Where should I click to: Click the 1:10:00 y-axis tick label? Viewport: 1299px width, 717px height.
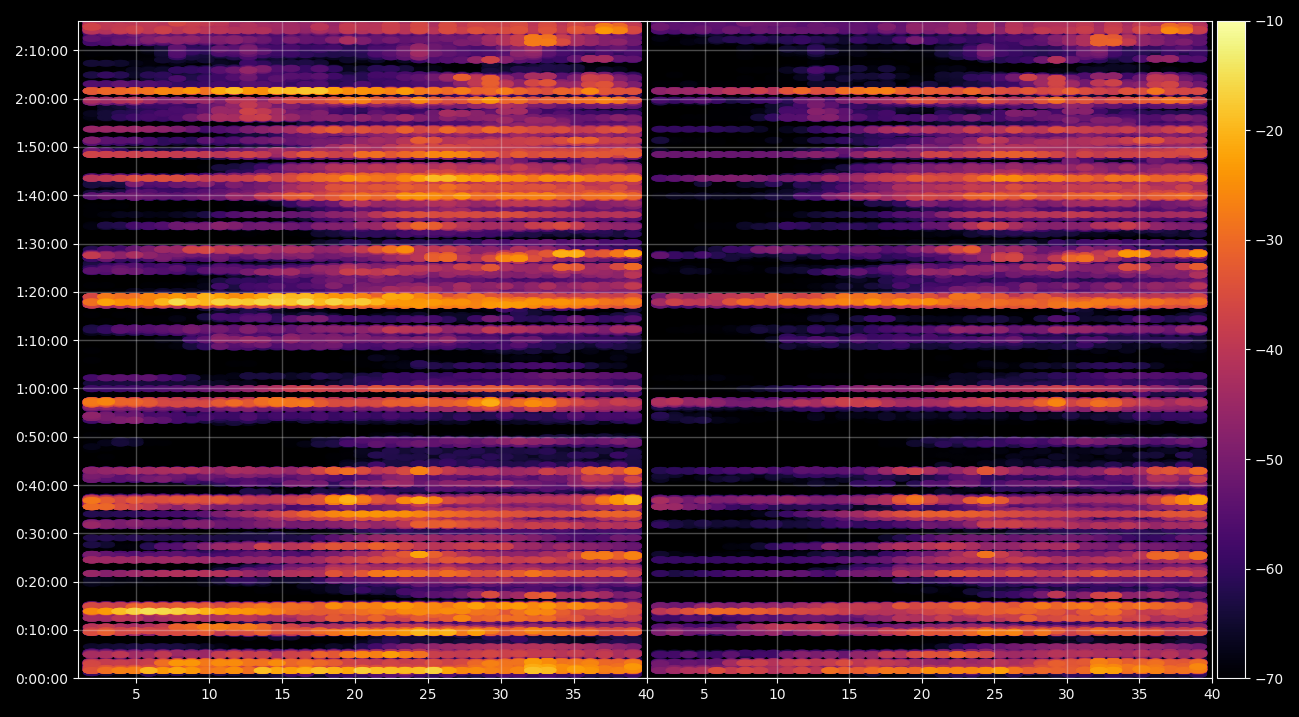click(x=41, y=341)
